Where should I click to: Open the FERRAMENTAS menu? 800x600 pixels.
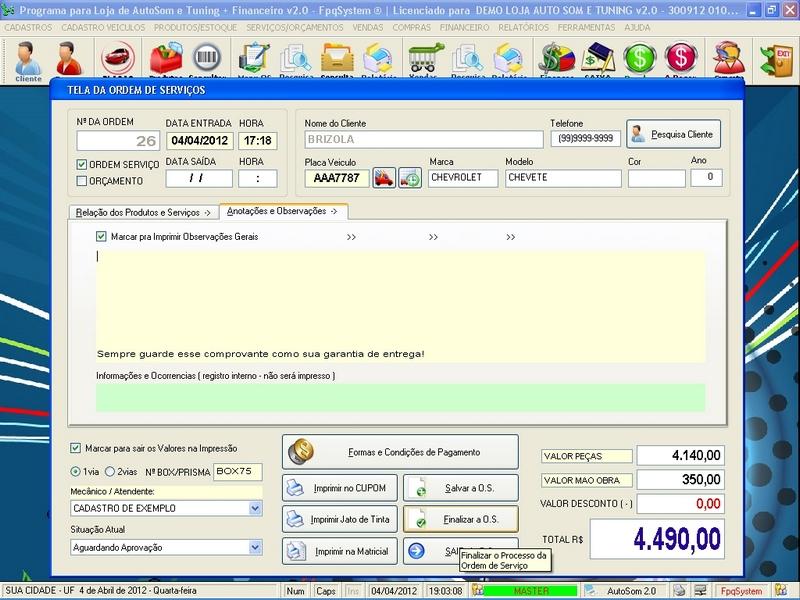[x=586, y=28]
